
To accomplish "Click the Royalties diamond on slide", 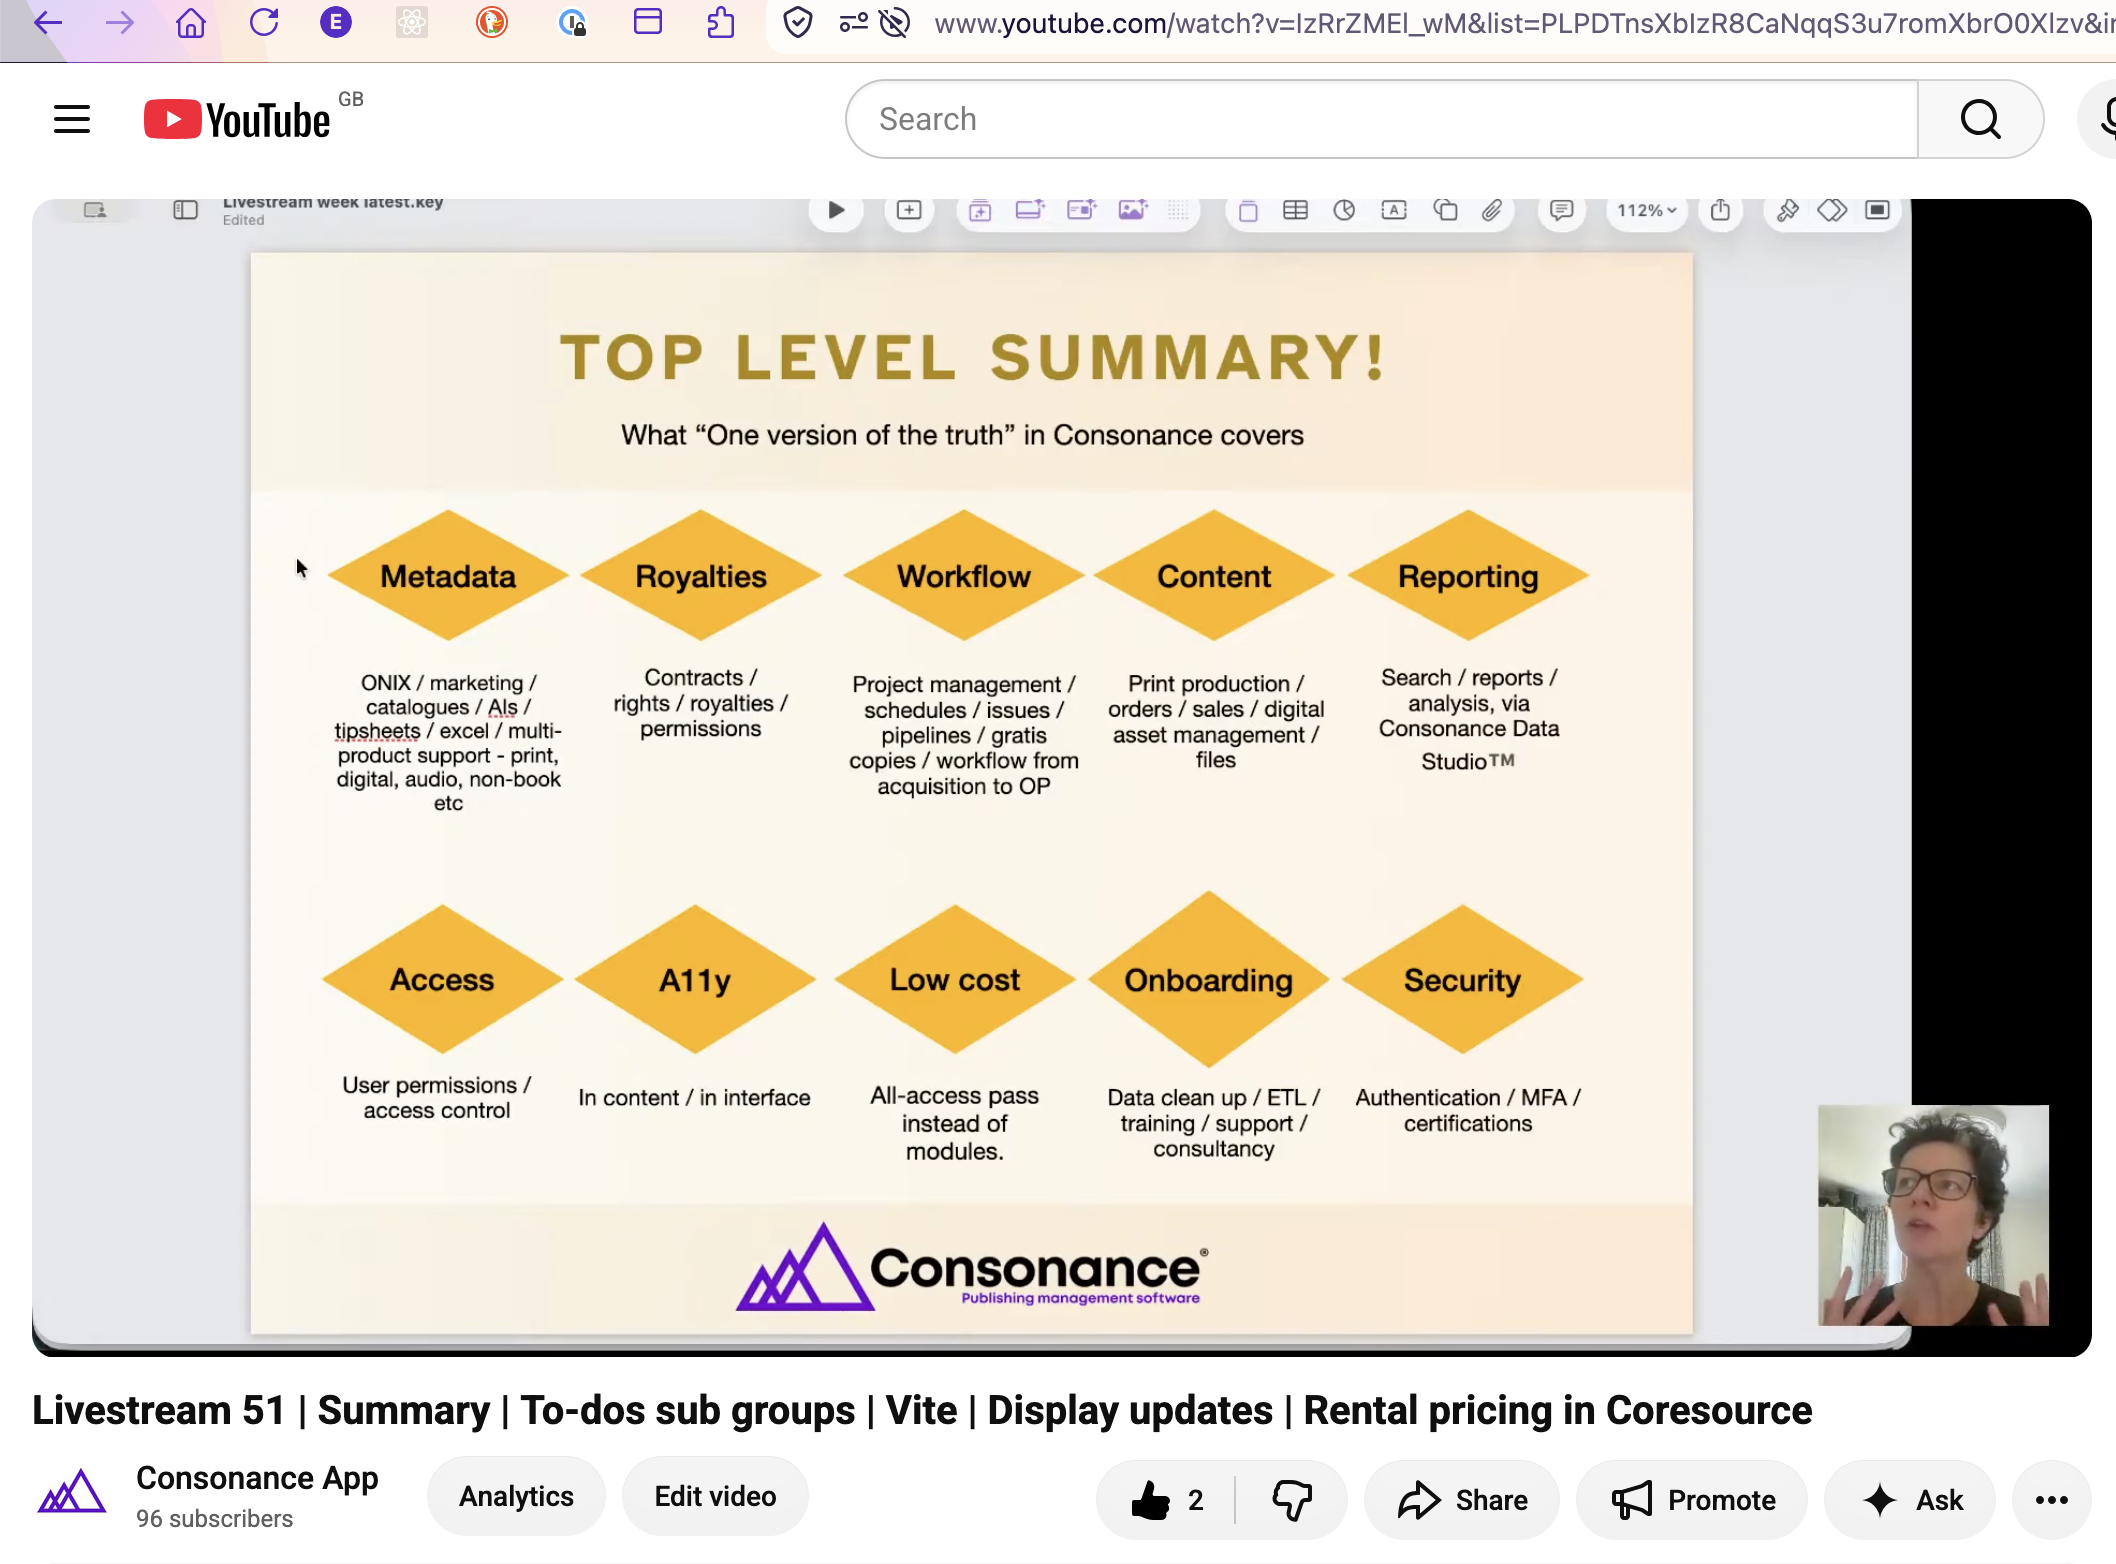I will 701,576.
